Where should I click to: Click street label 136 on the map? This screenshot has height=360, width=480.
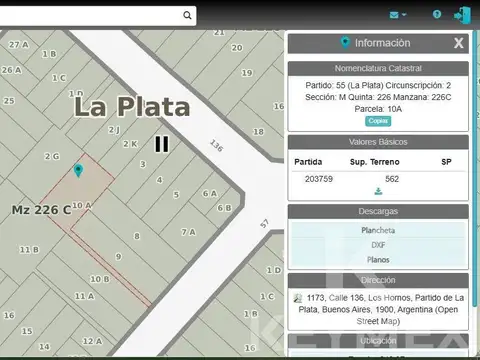[216, 146]
